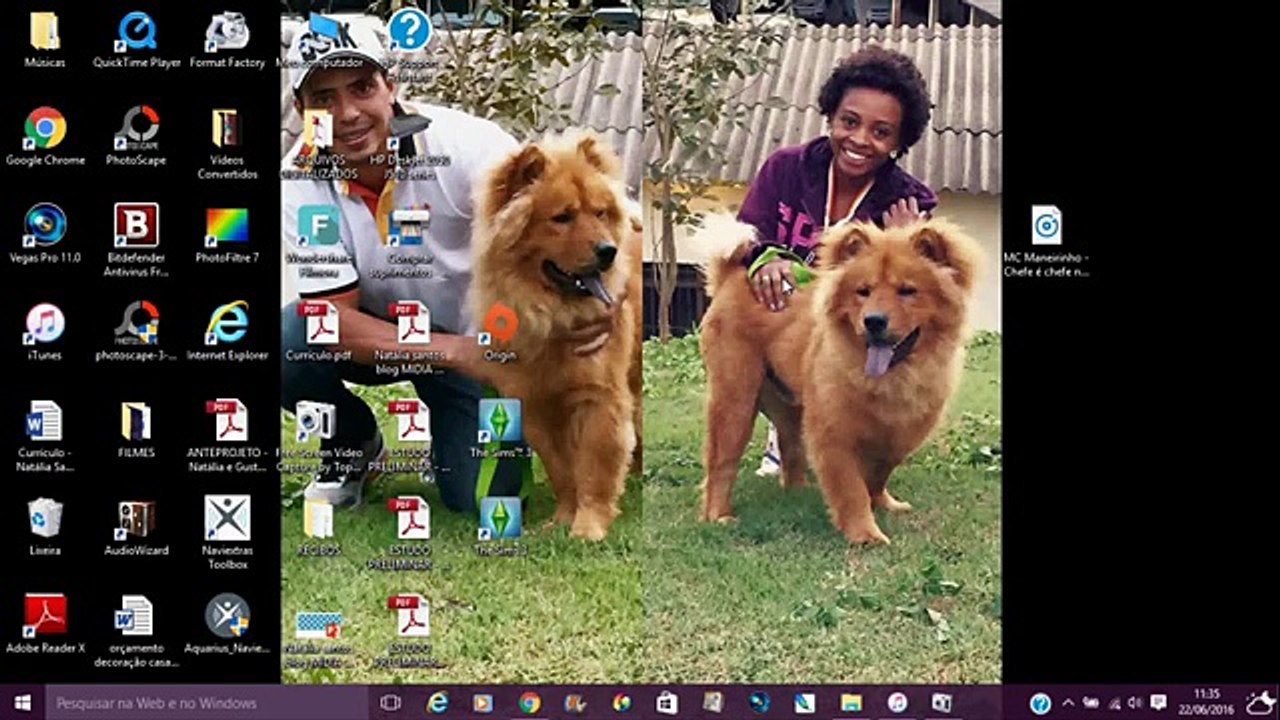This screenshot has width=1280, height=720.
Task: Select the Natália santos blog MIDIA PDF
Action: coord(410,338)
